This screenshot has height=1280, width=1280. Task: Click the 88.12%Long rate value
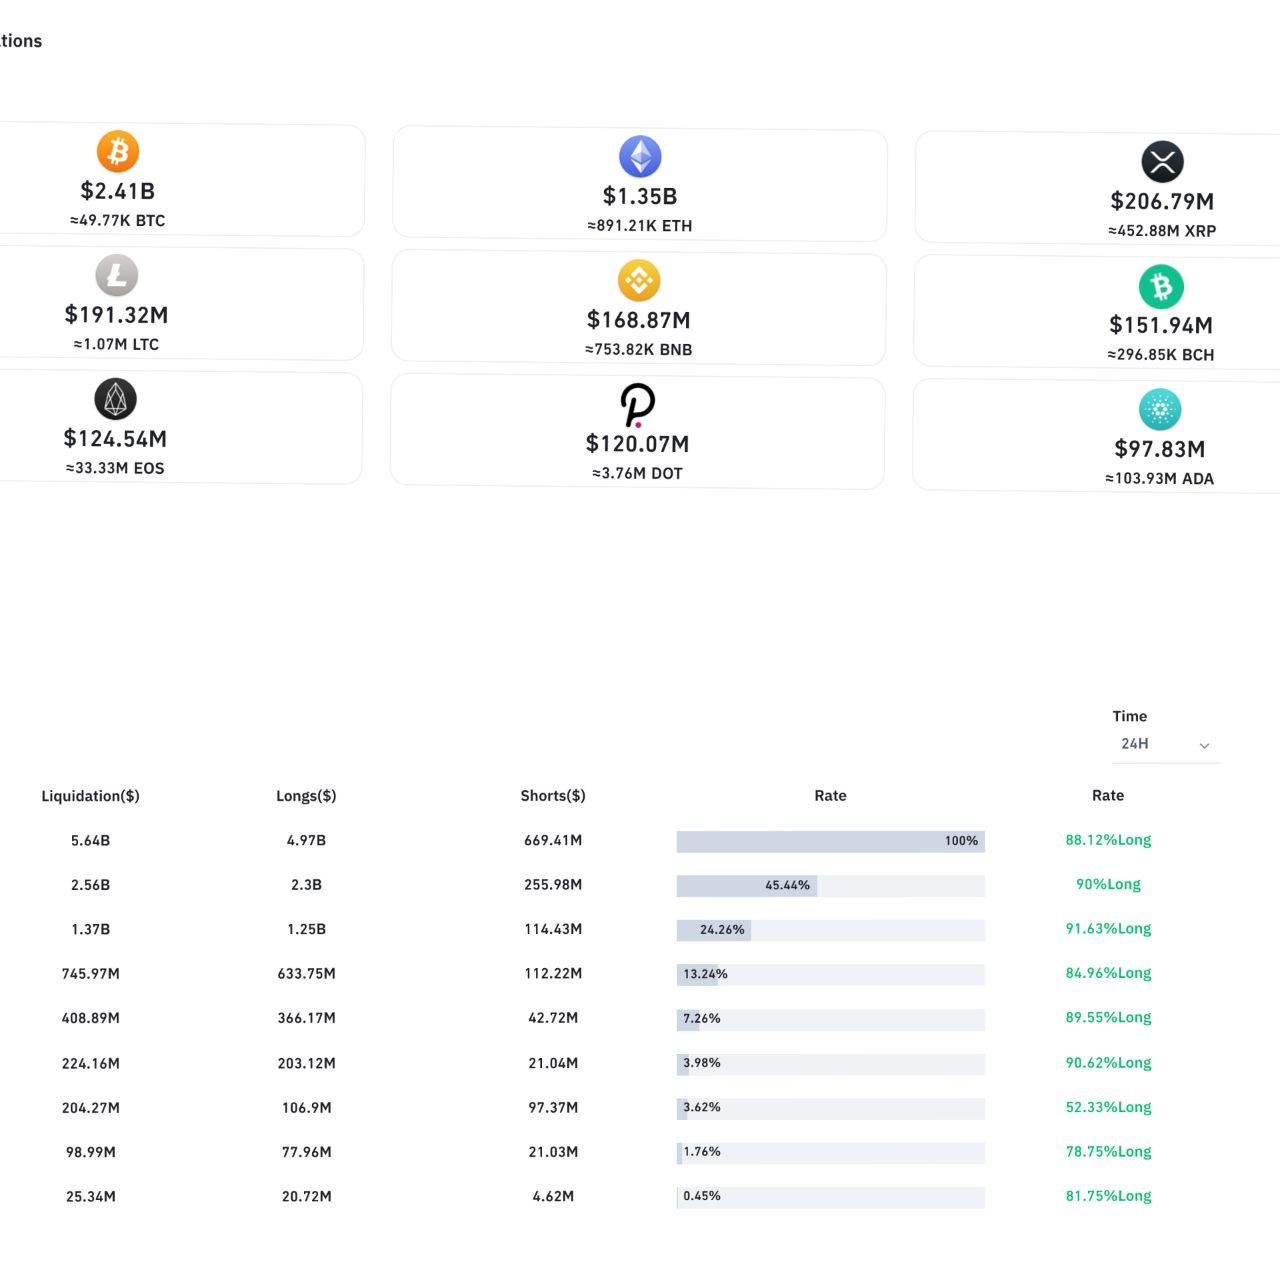tap(1108, 840)
